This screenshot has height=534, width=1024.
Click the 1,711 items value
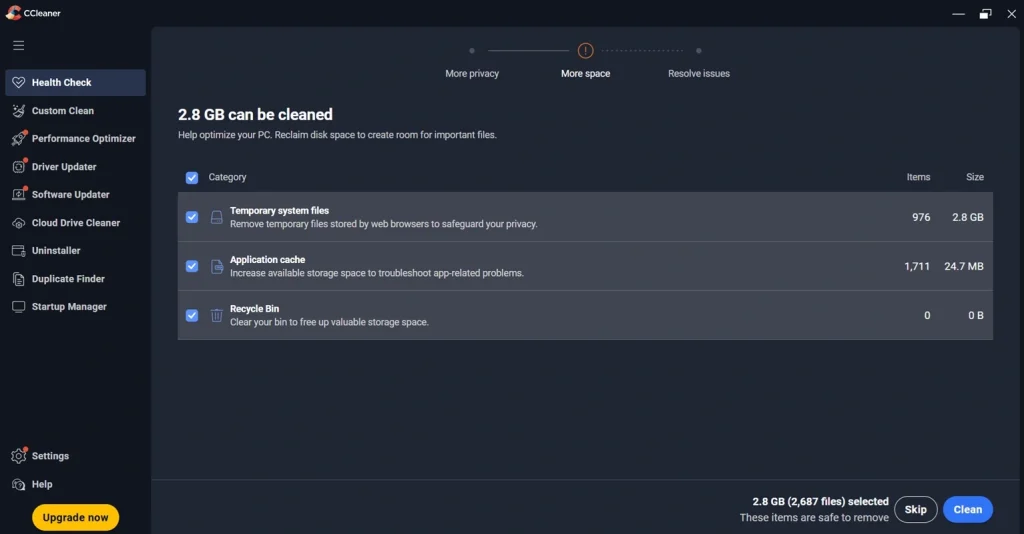click(917, 266)
